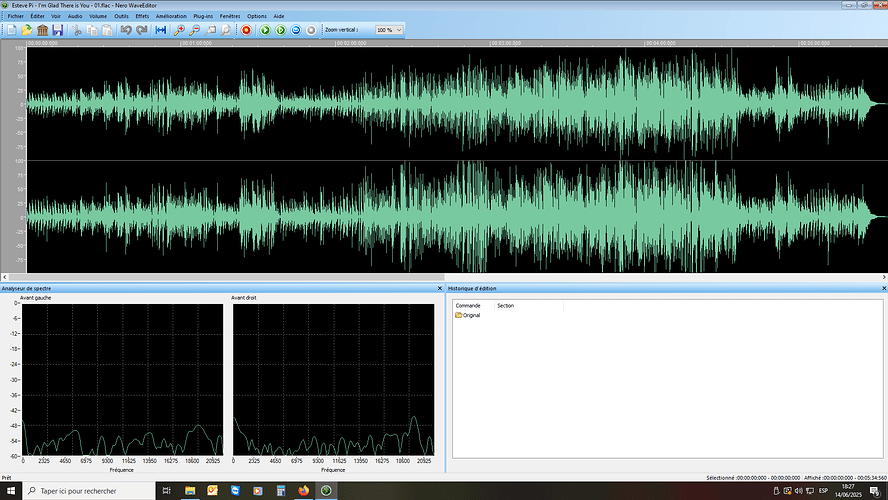Close the Historique d'édition panel
This screenshot has height=500, width=888.
pos(884,288)
